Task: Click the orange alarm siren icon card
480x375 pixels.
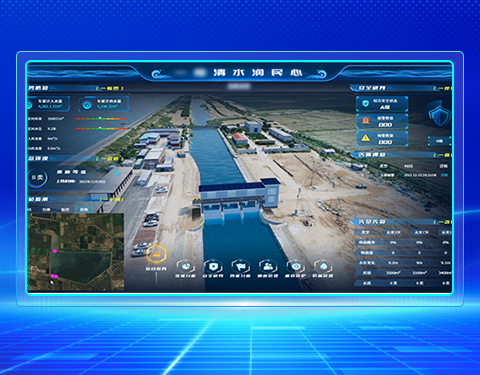Action: tap(382, 121)
